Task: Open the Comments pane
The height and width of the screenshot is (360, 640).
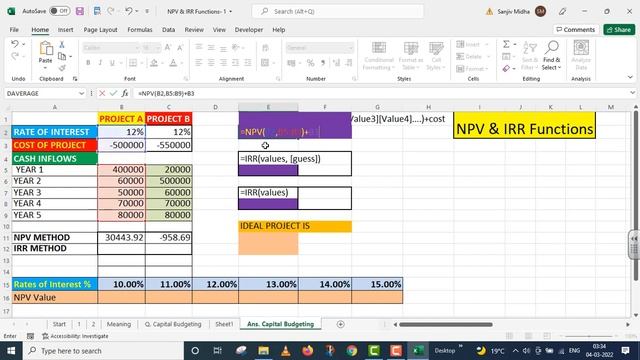Action: tap(576, 29)
